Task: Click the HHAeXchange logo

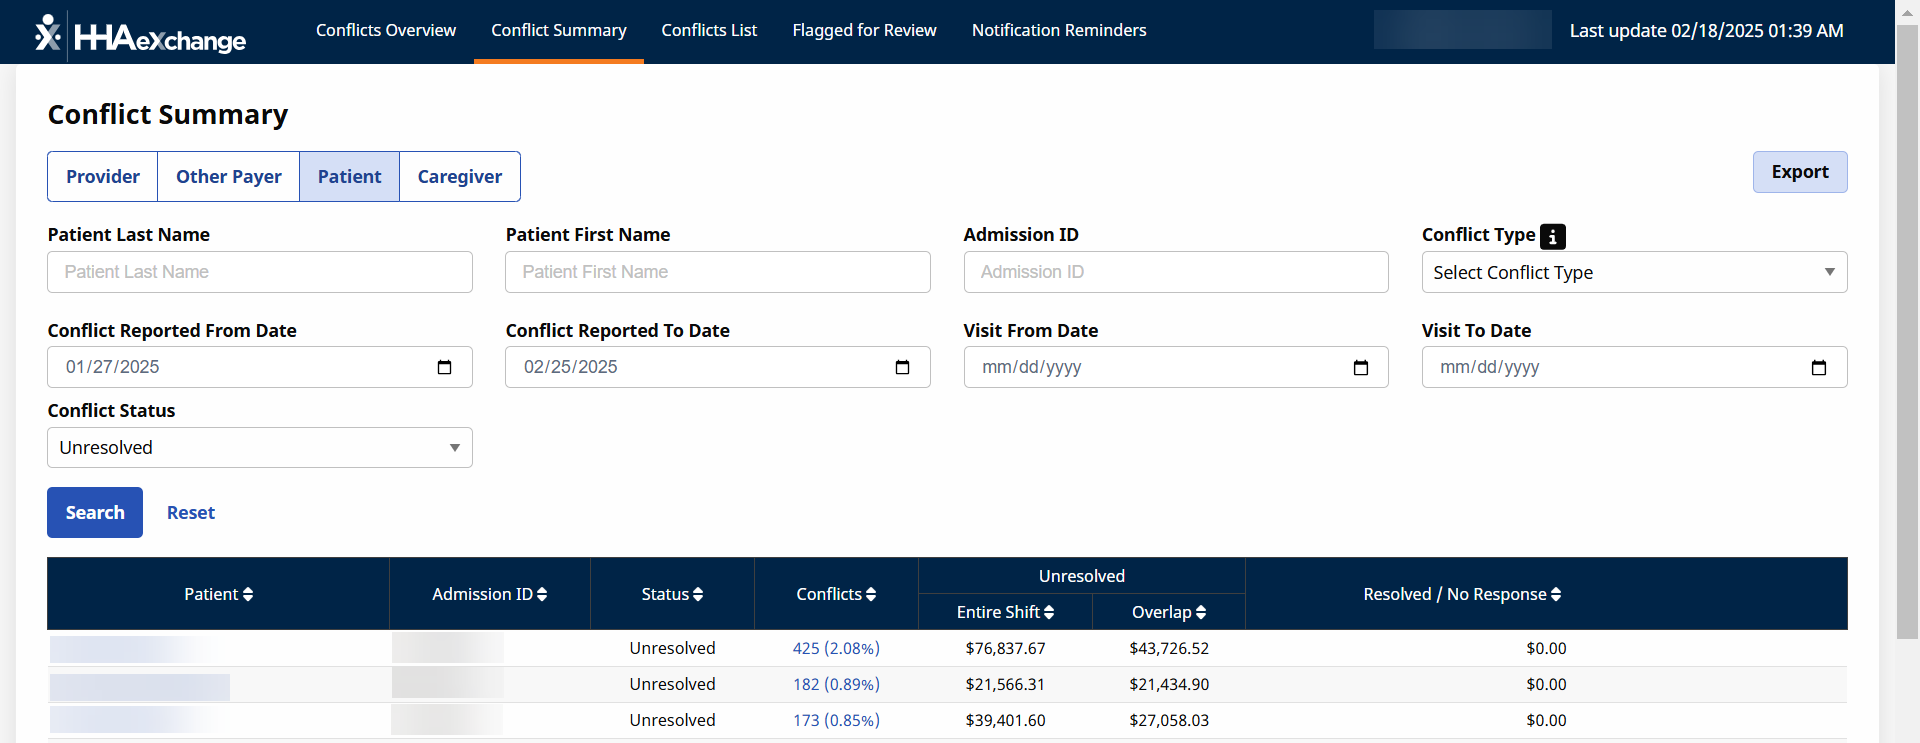Action: tap(140, 35)
